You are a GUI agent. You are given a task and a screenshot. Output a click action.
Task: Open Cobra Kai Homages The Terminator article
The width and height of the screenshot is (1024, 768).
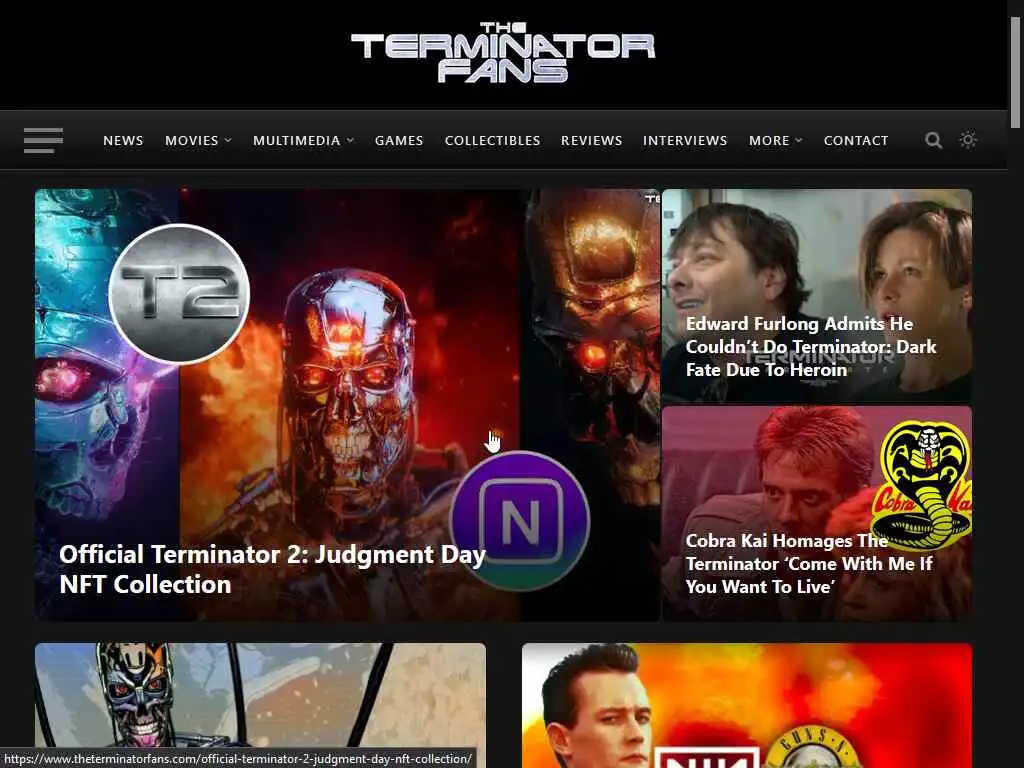click(x=809, y=564)
